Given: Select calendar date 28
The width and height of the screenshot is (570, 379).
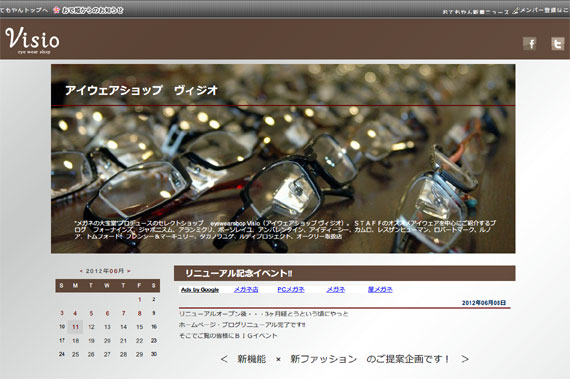Looking at the screenshot, I should click(x=124, y=354).
